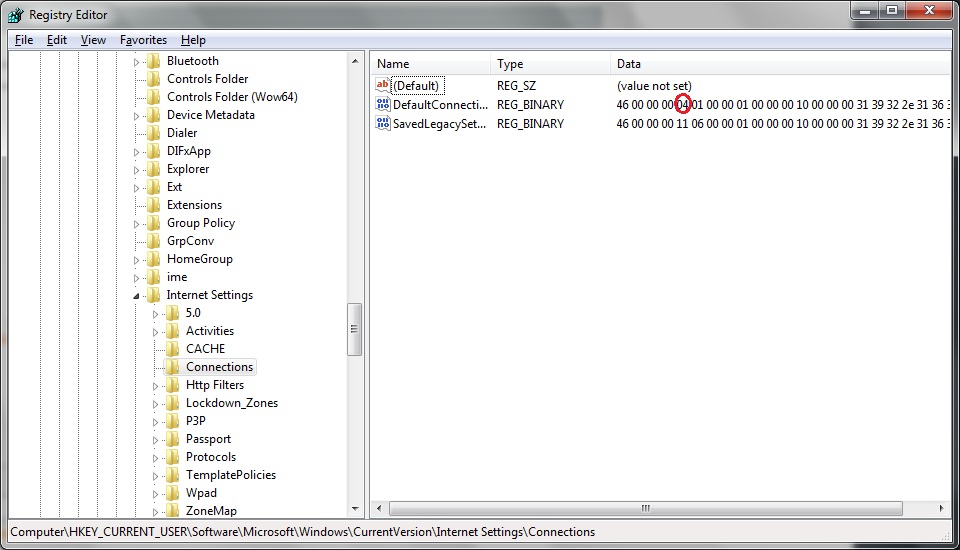Click the values pane scroll right arrow
This screenshot has height=550, width=960.
pos(942,508)
